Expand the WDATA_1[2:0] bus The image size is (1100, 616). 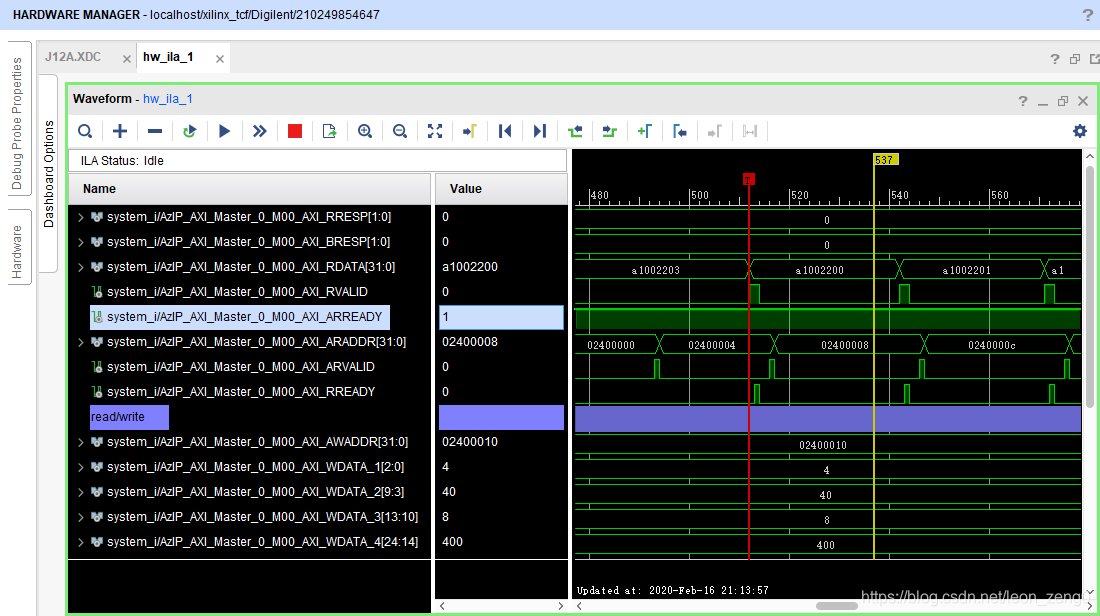pyautogui.click(x=81, y=467)
